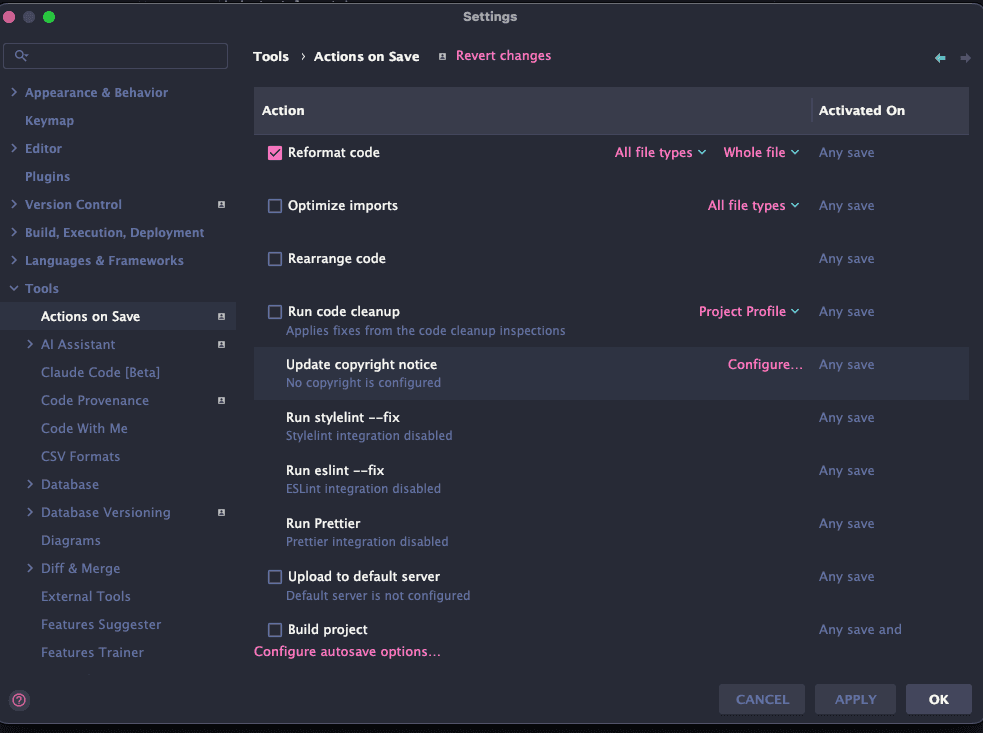This screenshot has height=733, width=983.
Task: Open the Project Profile dropdown
Action: (749, 312)
